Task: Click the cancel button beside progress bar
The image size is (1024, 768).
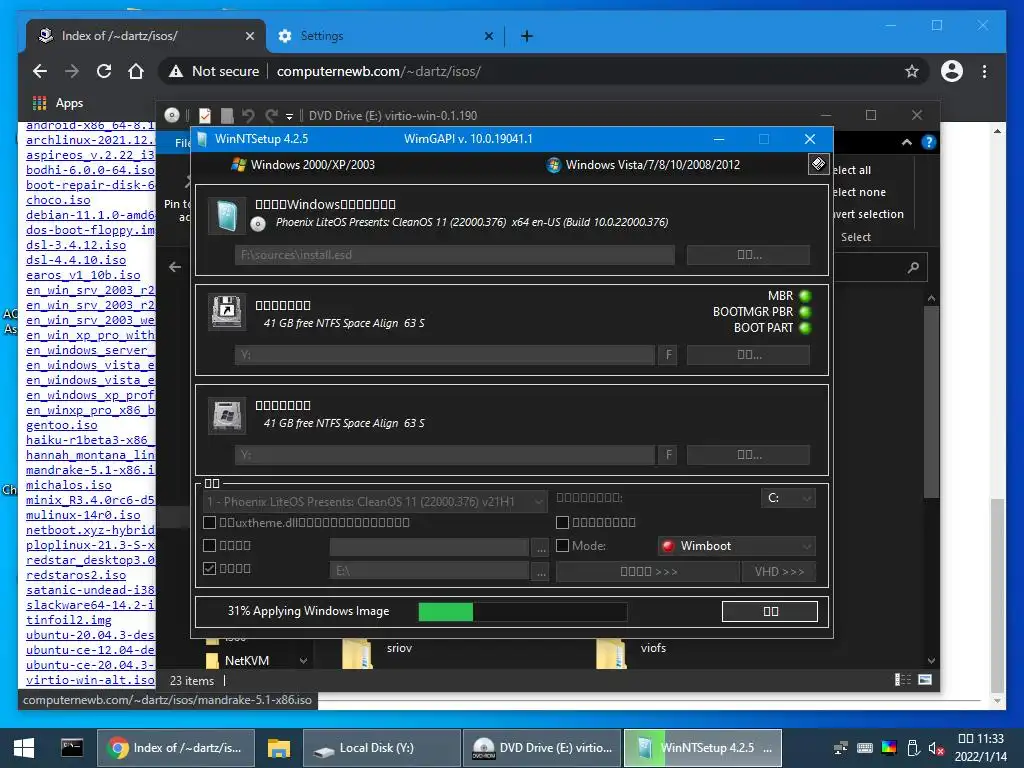Action: [770, 611]
